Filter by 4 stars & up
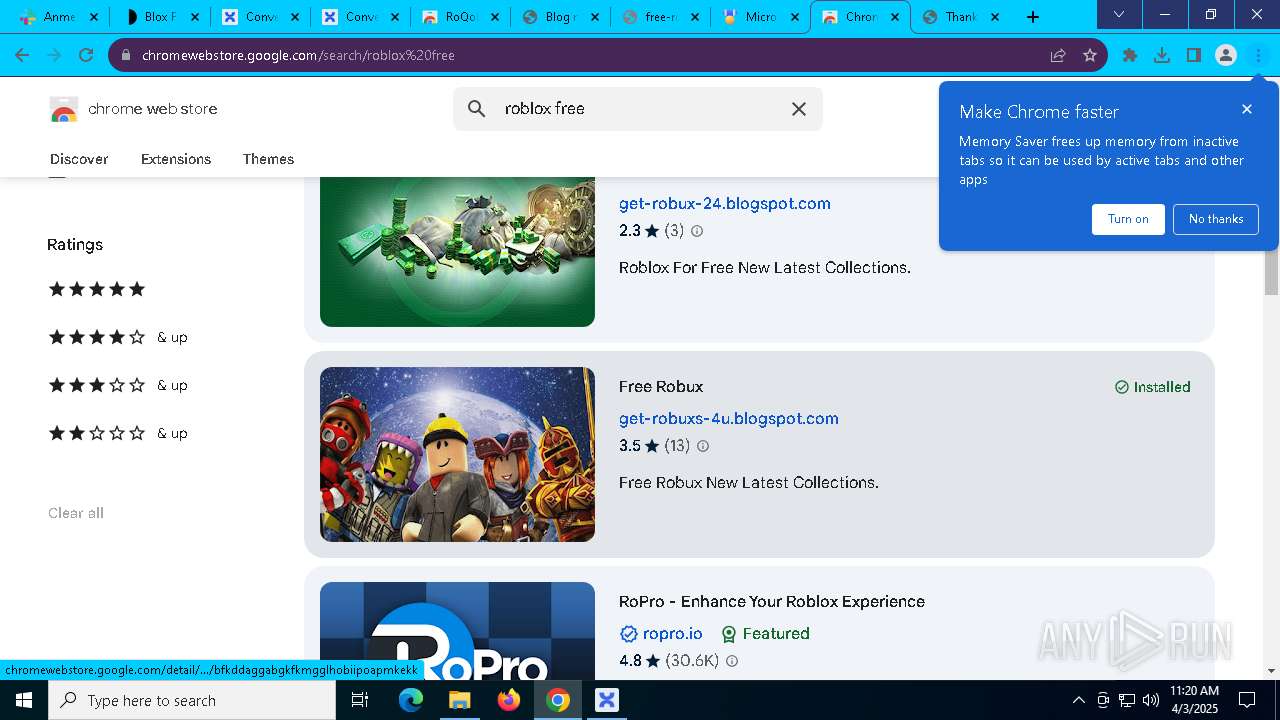This screenshot has height=720, width=1280. tap(118, 337)
